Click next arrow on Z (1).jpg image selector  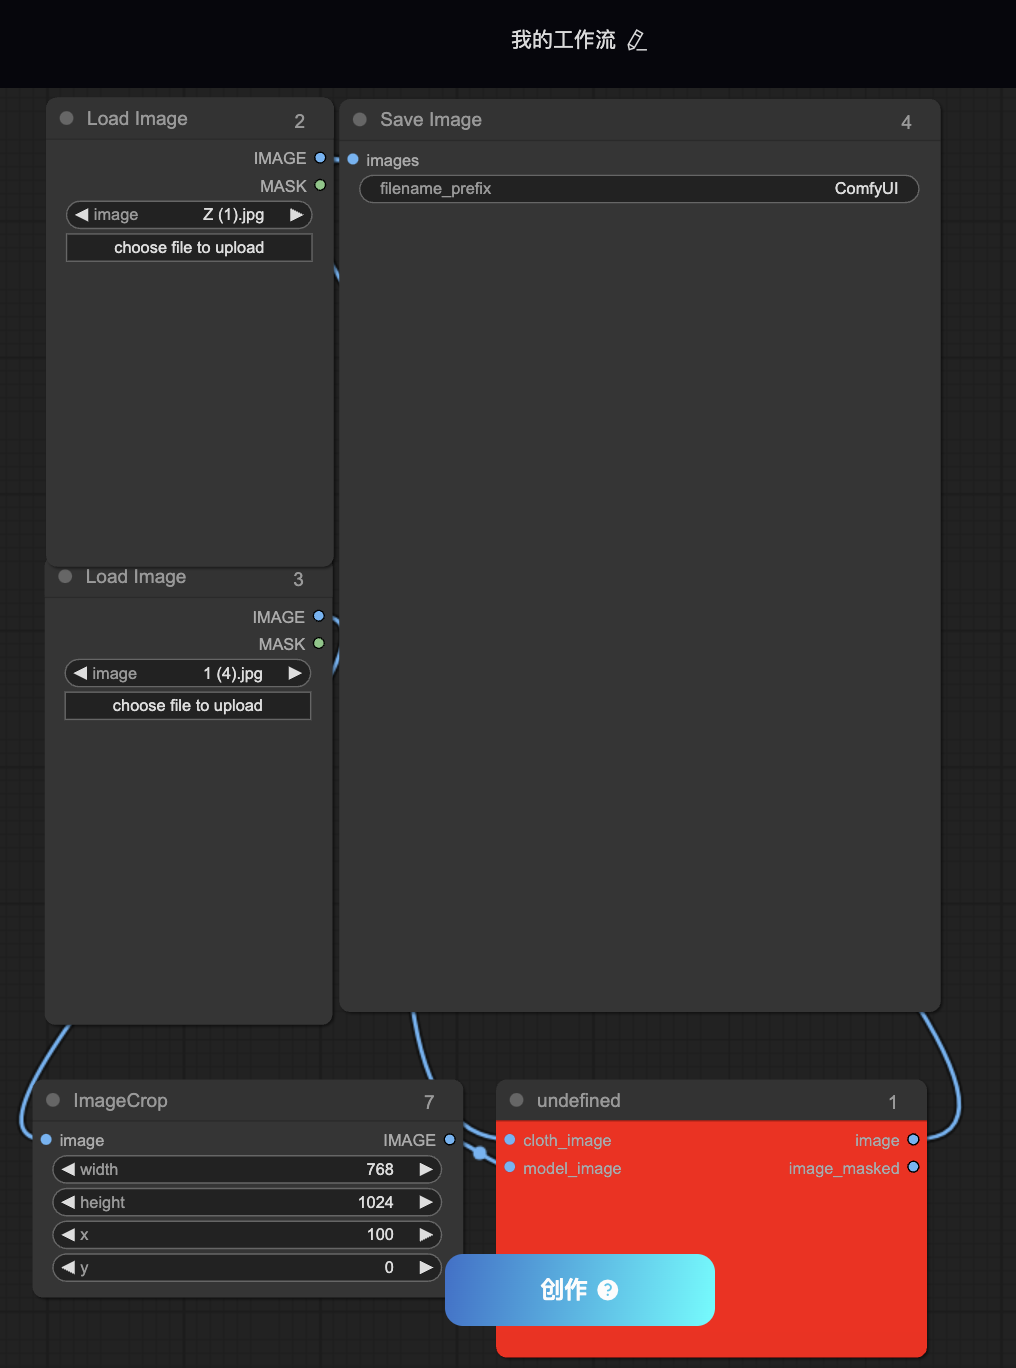click(x=296, y=215)
